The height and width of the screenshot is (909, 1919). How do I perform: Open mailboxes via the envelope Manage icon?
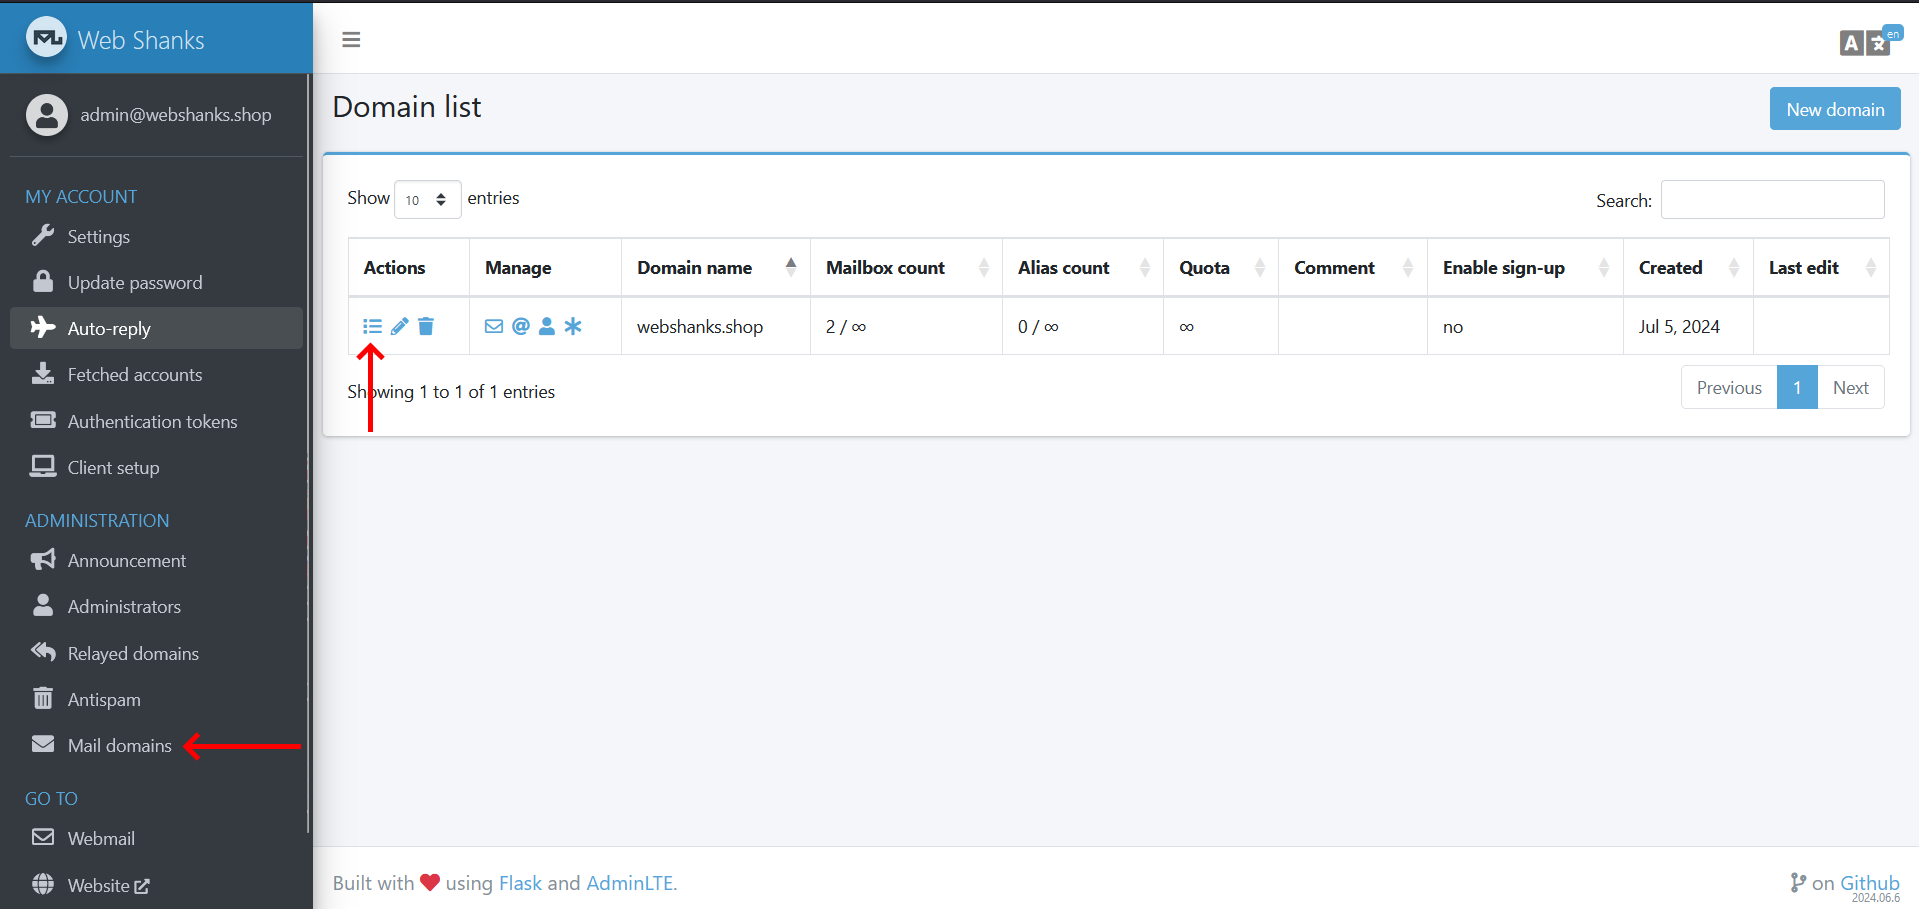[x=494, y=326]
